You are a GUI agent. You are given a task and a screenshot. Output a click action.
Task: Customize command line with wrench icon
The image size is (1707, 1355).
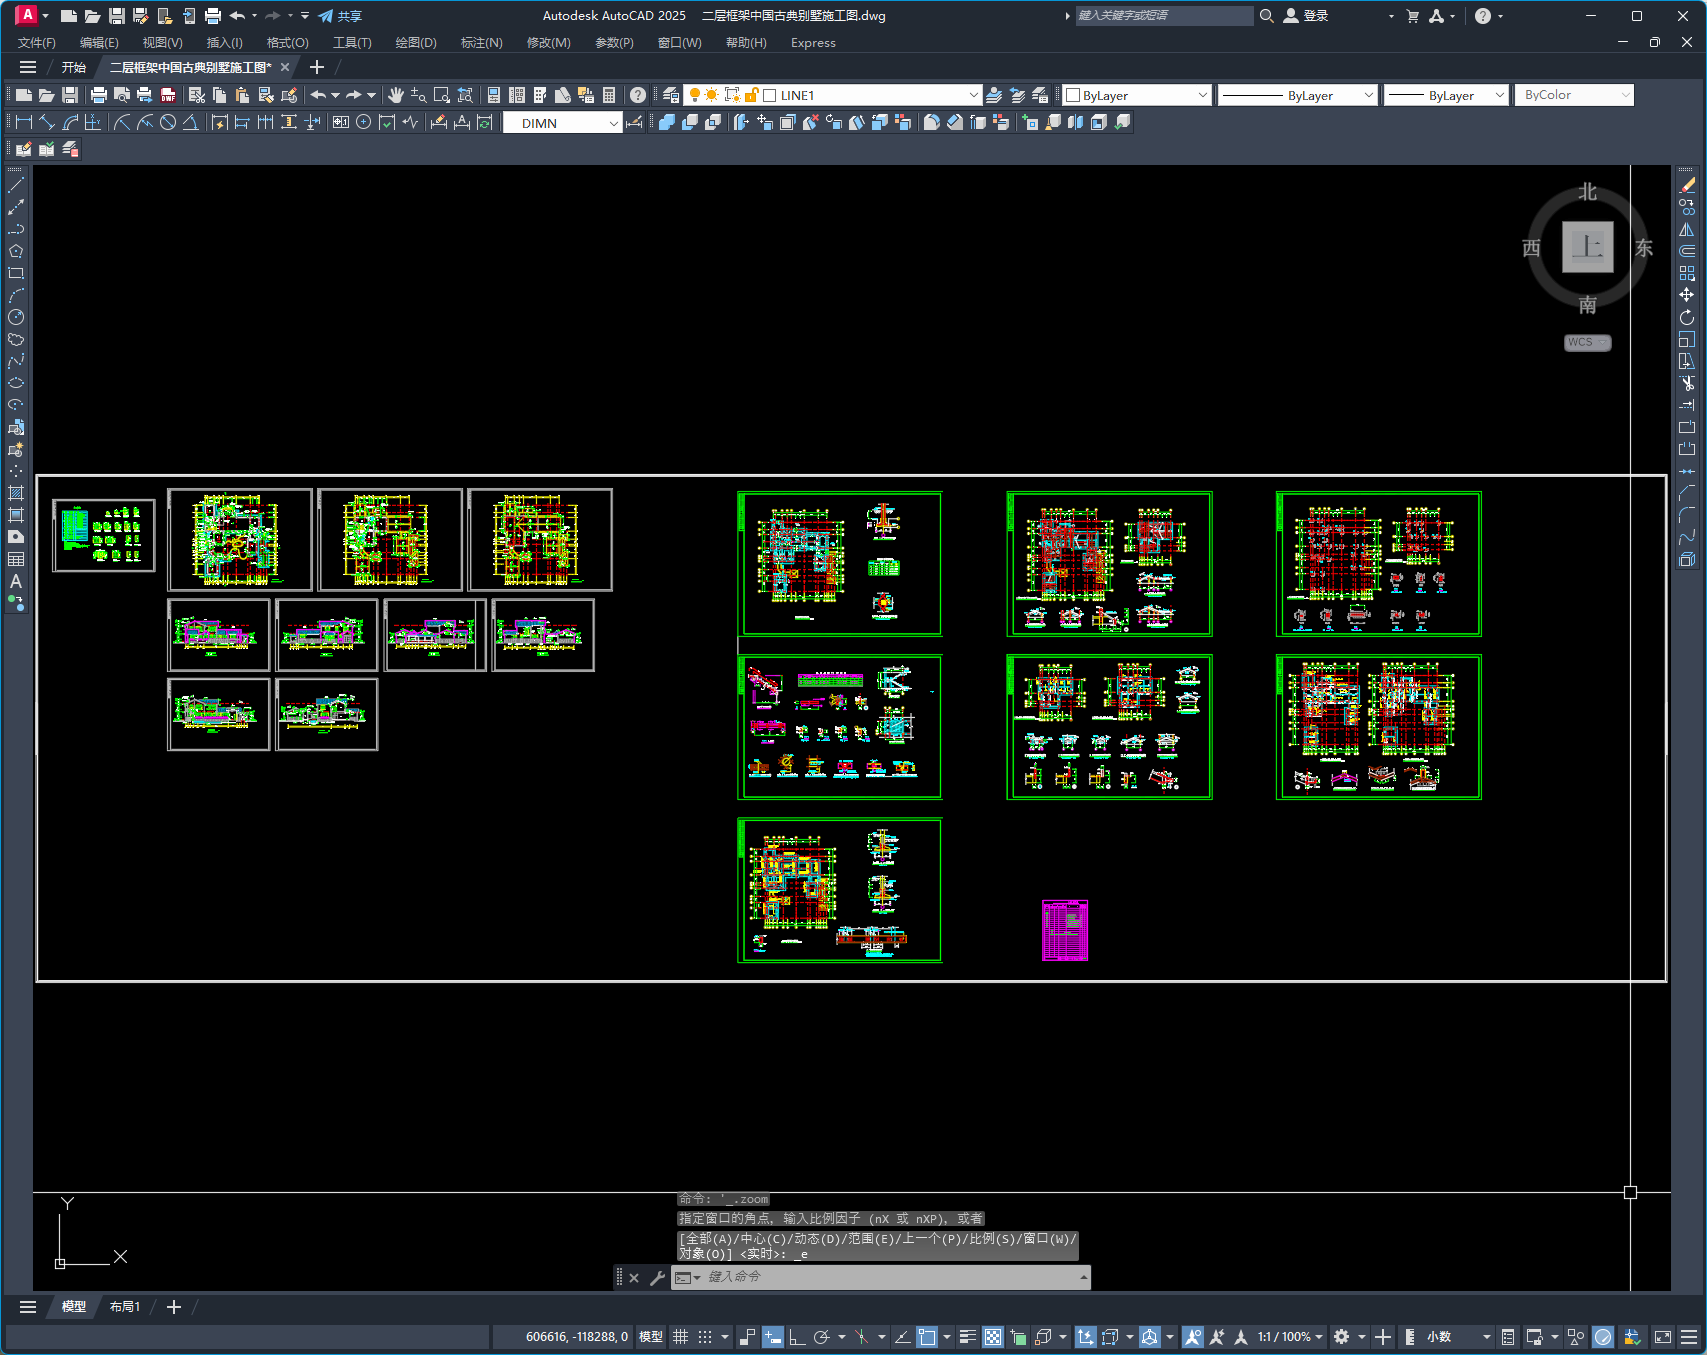[x=657, y=1277]
